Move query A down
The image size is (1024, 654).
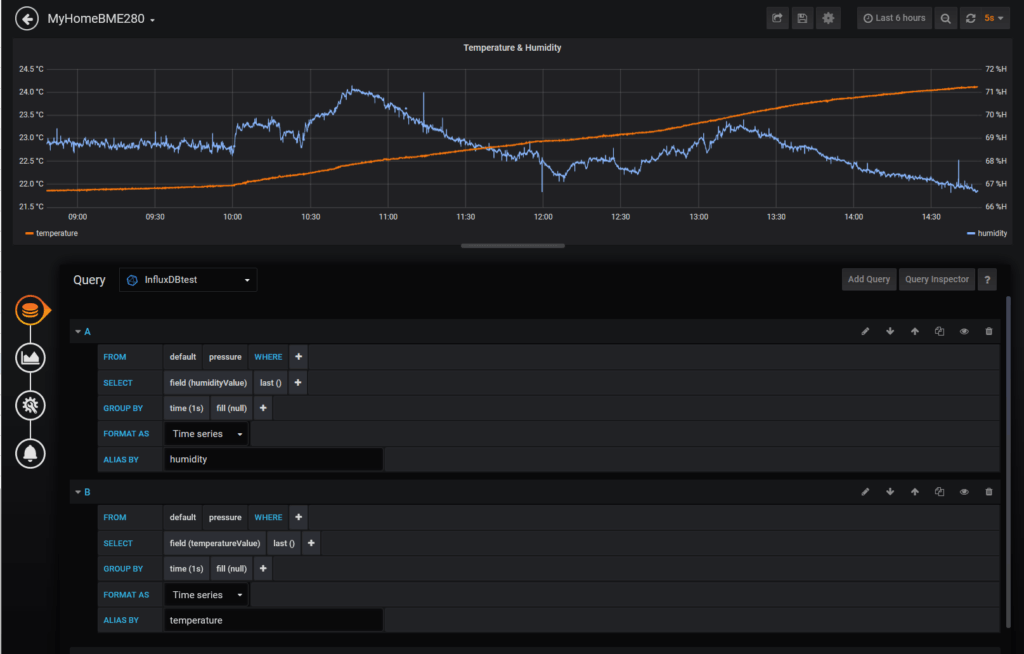890,331
